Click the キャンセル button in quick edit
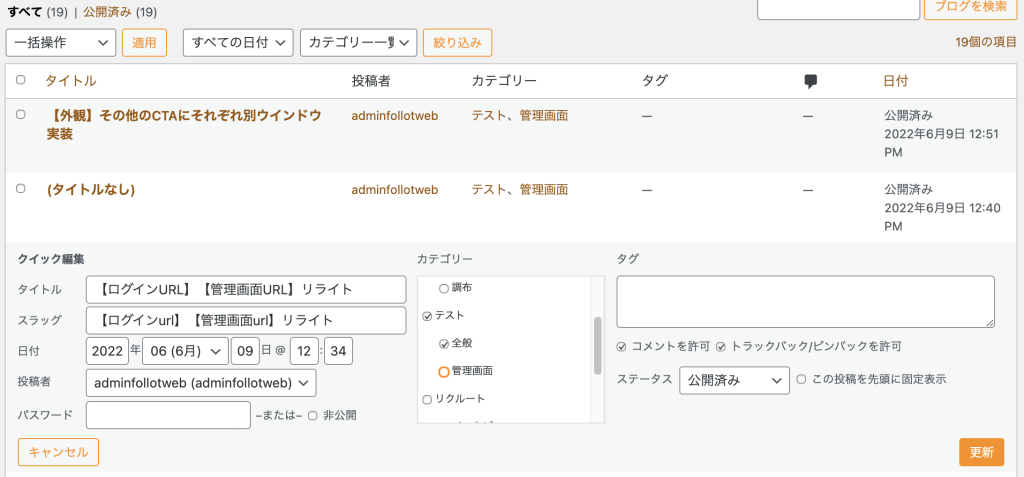Screen dimensions: 1024x477 point(59,452)
